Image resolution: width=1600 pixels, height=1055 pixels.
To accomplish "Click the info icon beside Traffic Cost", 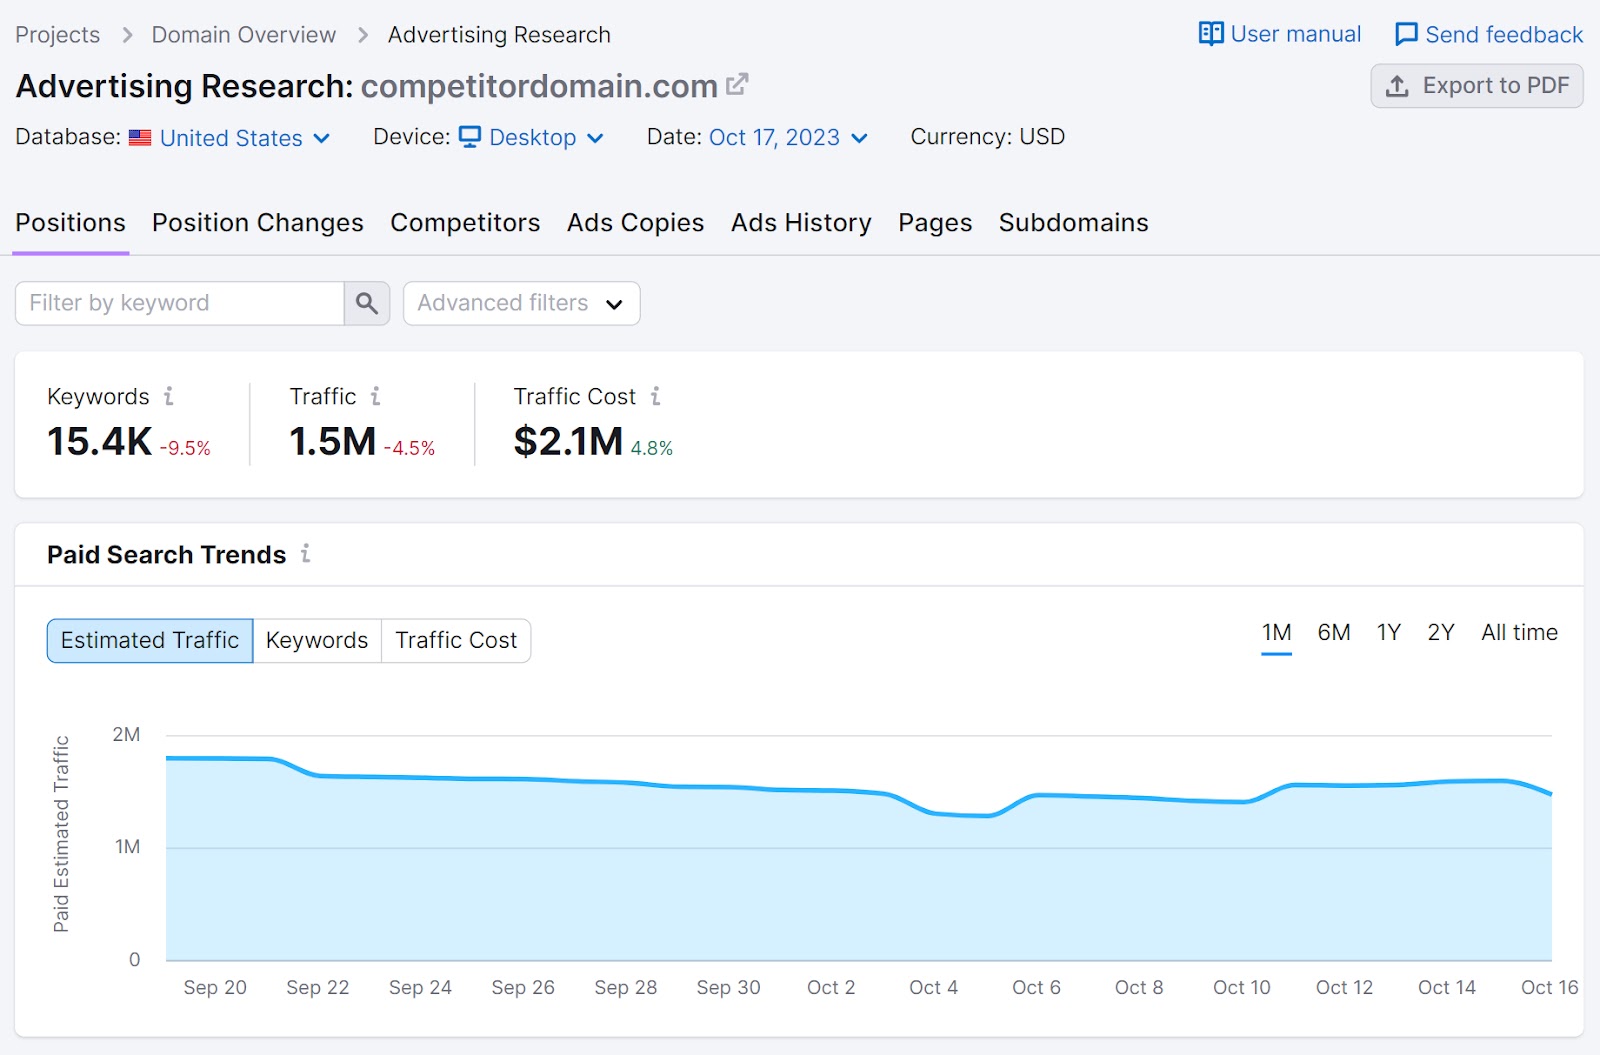I will click(x=656, y=396).
